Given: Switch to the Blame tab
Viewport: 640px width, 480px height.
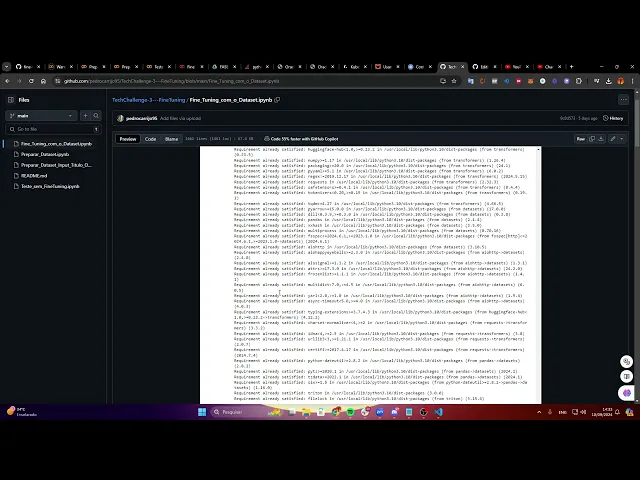Looking at the screenshot, I should click(x=171, y=139).
